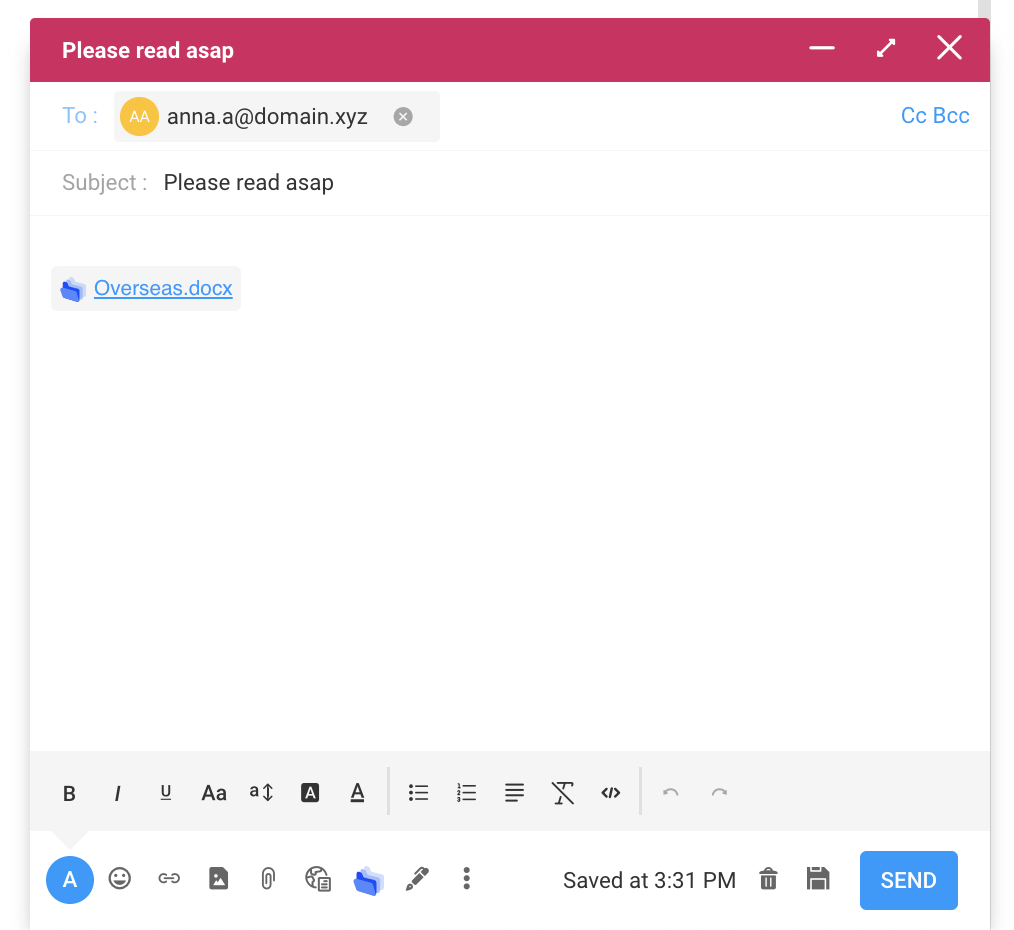Pick text background highlight color

click(310, 793)
